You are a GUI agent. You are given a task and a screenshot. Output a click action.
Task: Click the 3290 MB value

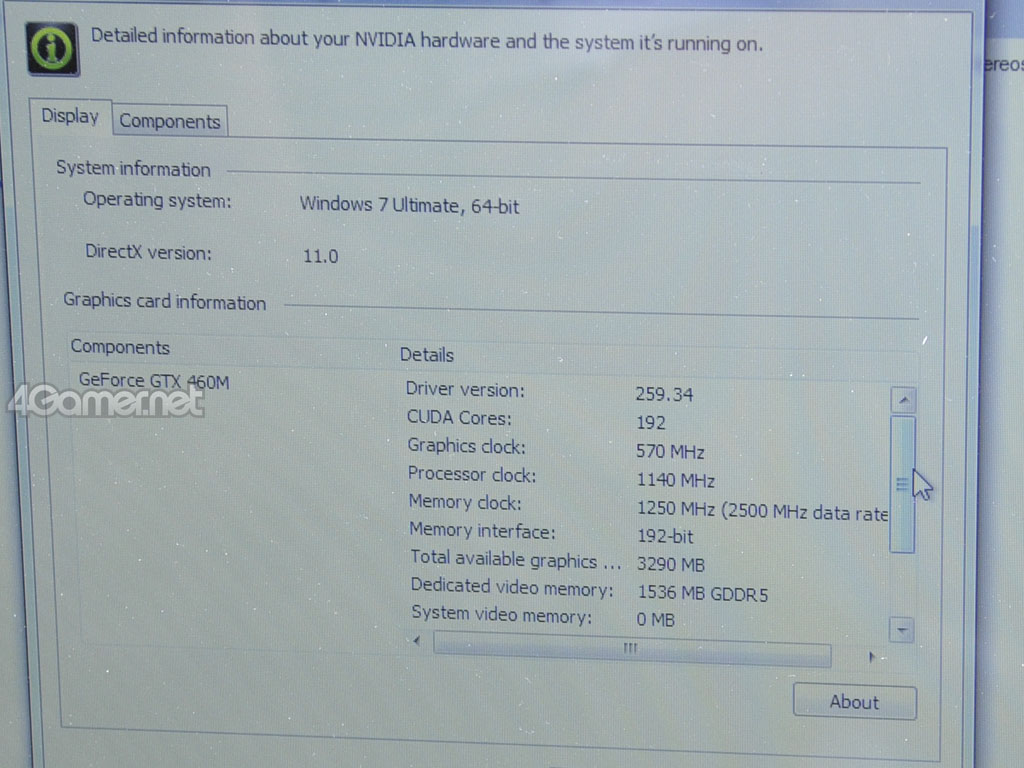coord(671,564)
